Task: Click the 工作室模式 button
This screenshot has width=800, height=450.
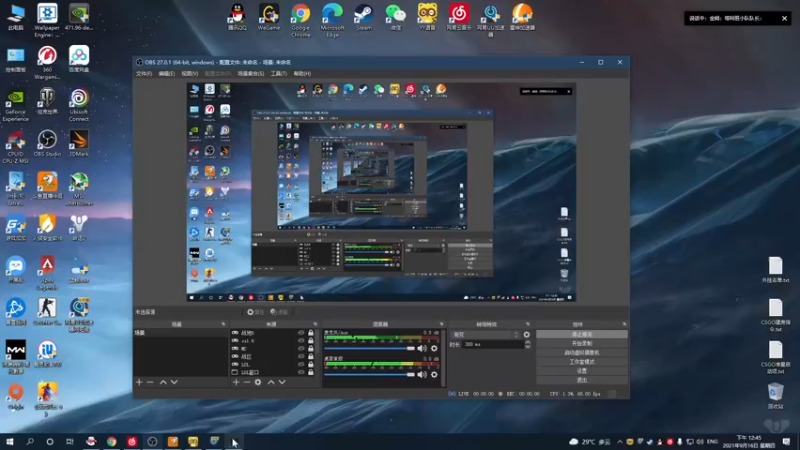Action: [582, 362]
